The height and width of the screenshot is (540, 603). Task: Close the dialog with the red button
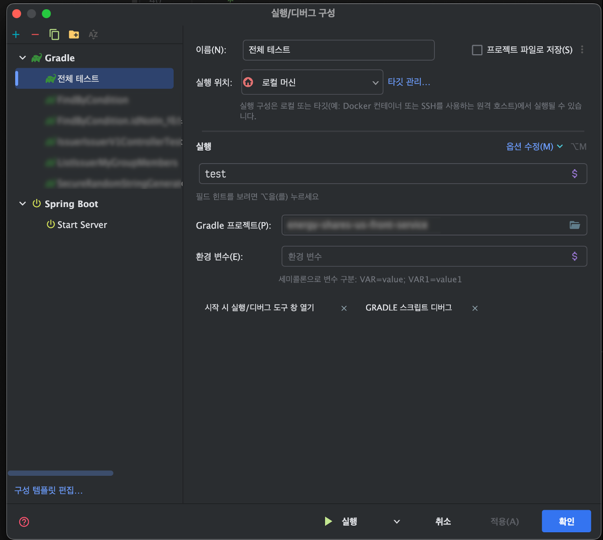pos(17,14)
